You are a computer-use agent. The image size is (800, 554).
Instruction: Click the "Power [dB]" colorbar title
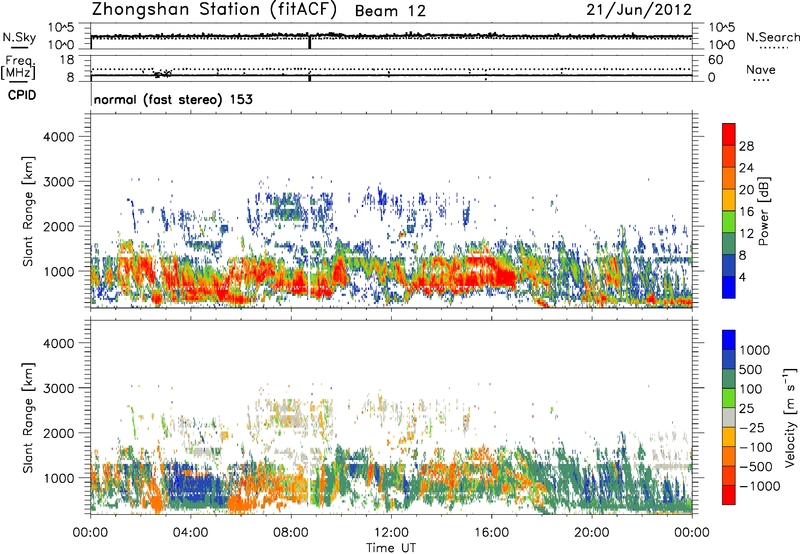point(764,211)
